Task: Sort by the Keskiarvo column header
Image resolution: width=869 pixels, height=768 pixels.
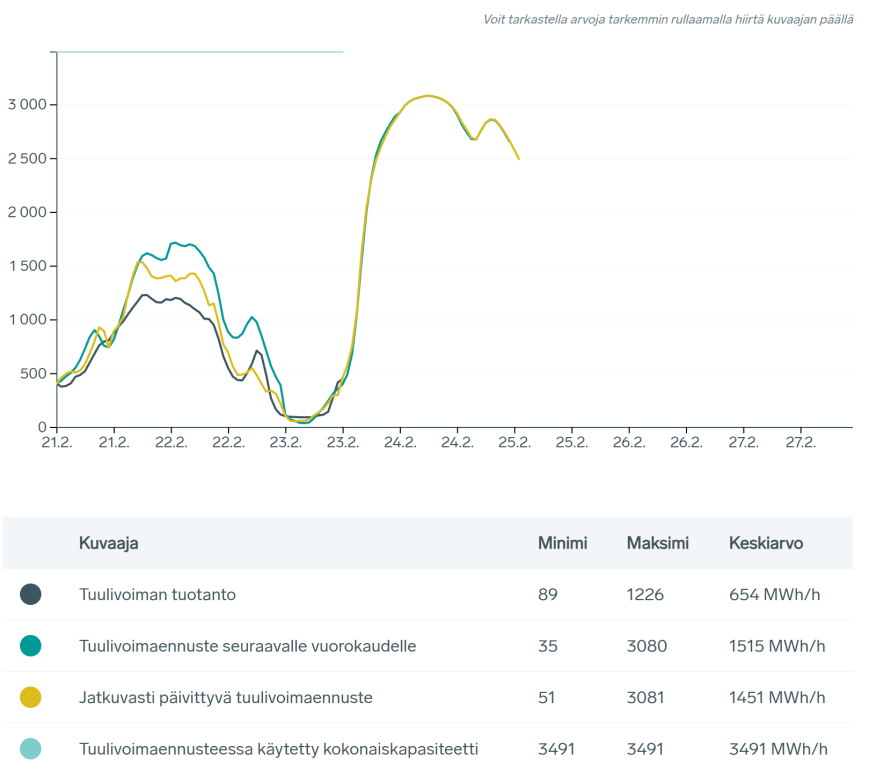Action: [x=765, y=543]
